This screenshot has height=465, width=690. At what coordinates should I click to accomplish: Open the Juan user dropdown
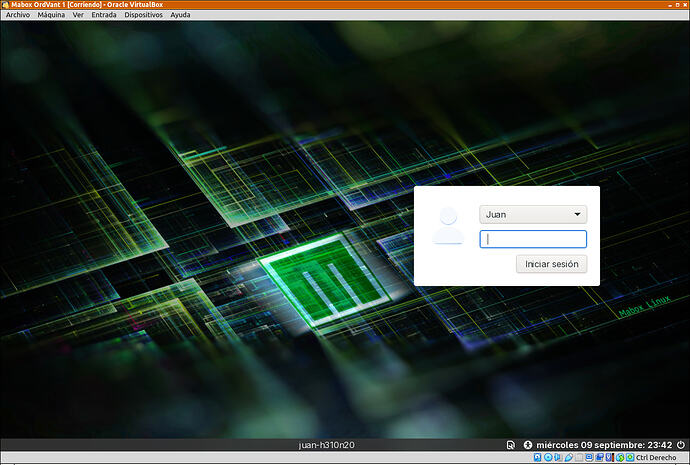click(533, 214)
